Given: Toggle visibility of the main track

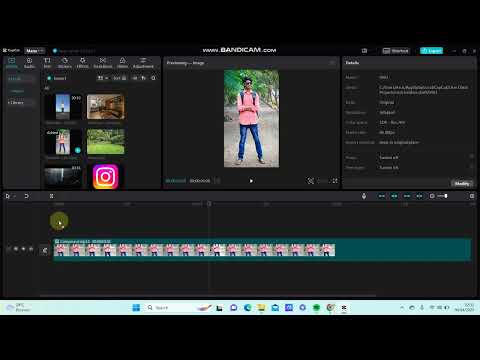Looking at the screenshot, I should click(23, 249).
